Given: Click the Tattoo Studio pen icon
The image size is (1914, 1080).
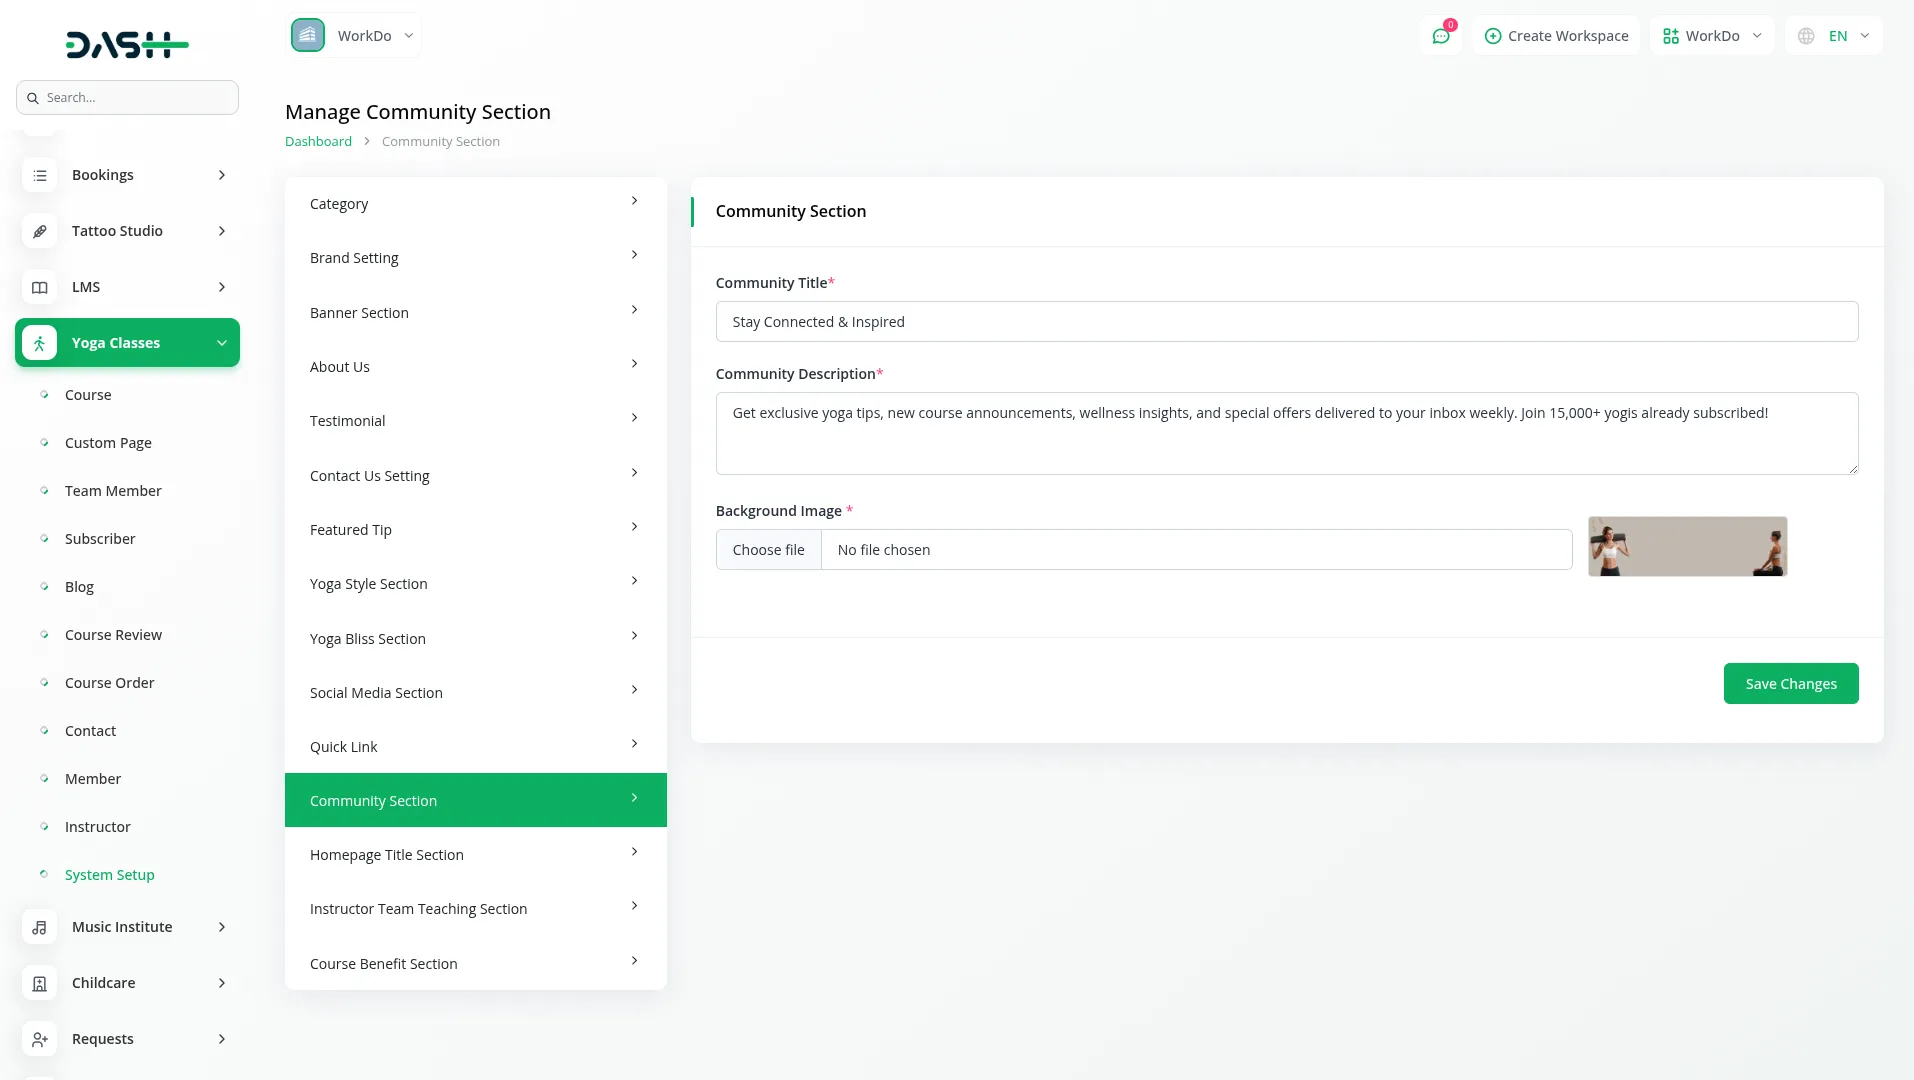Looking at the screenshot, I should [39, 231].
